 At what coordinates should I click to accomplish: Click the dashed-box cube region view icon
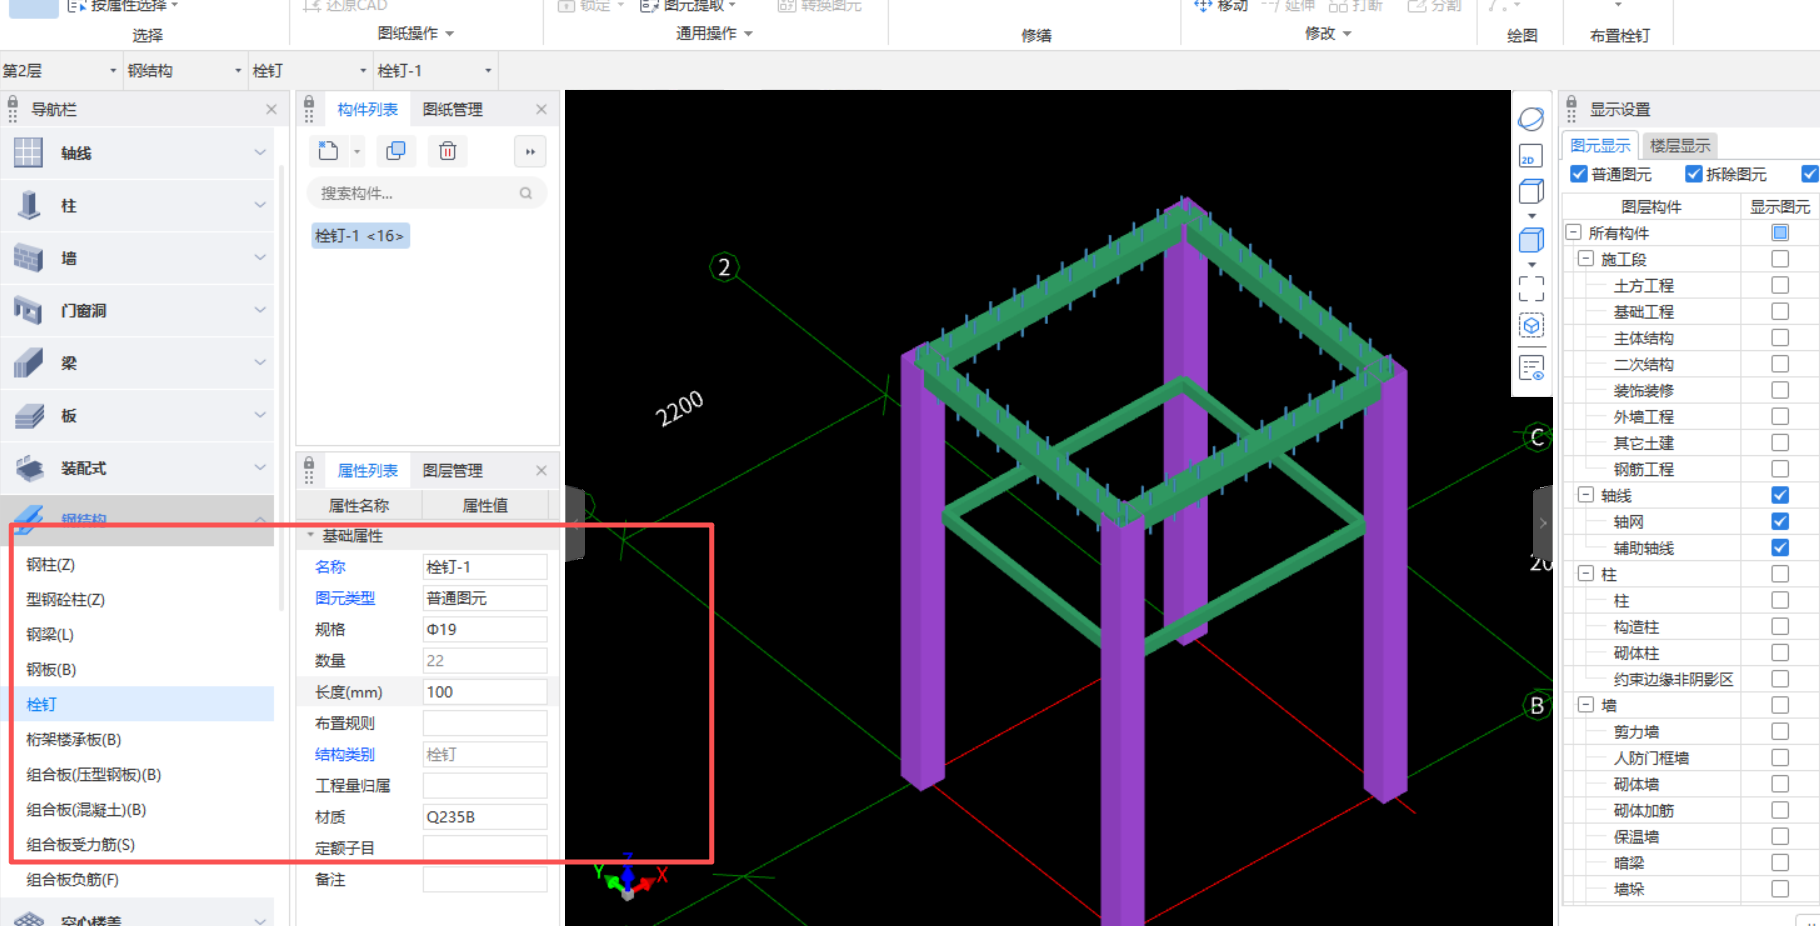[1531, 326]
